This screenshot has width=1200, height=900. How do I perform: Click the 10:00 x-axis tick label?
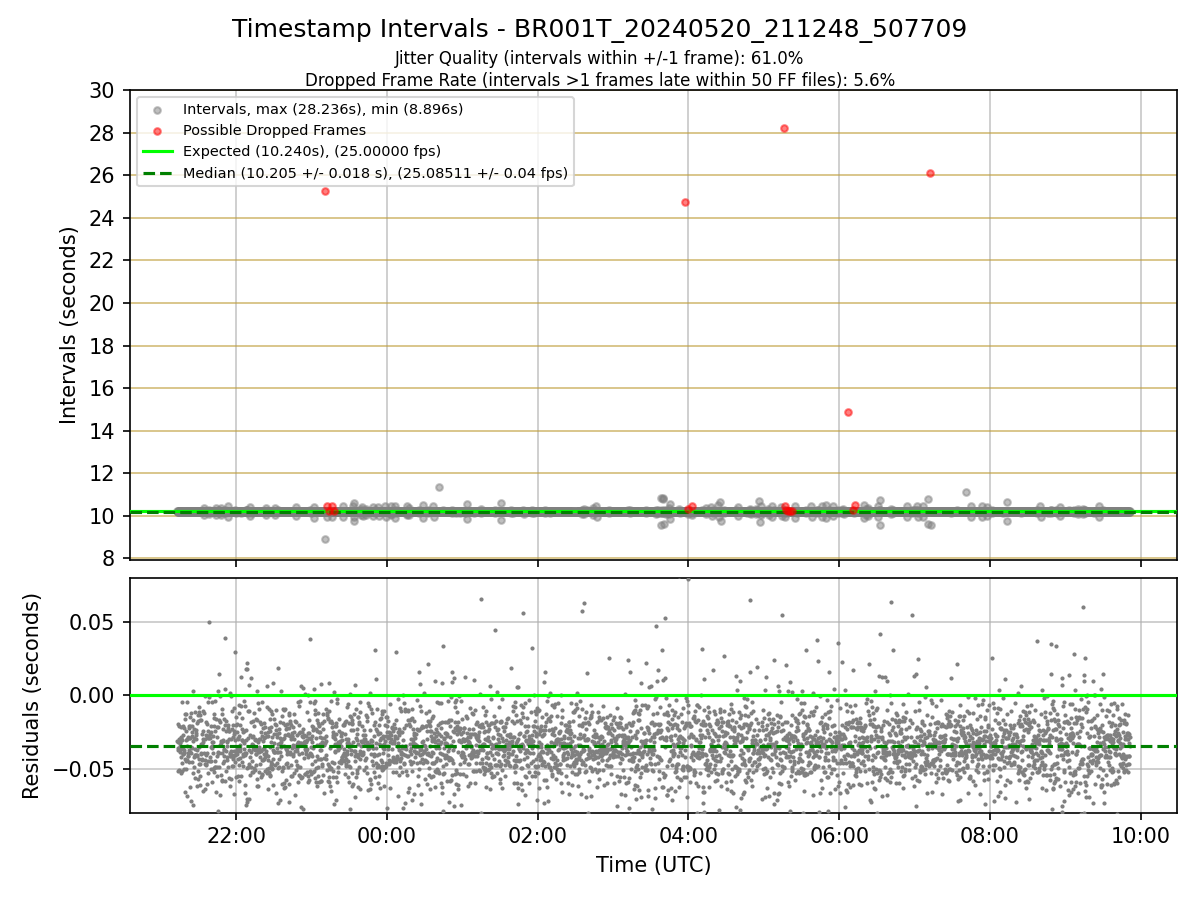tap(1141, 836)
